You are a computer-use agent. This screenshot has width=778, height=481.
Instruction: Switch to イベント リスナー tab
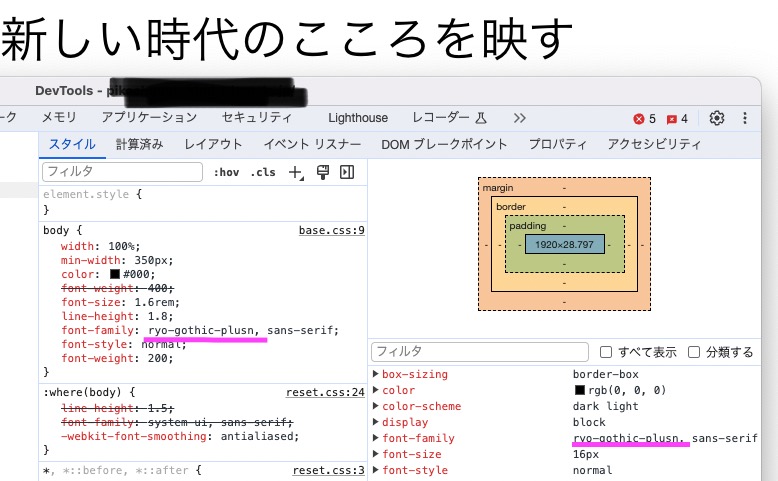[x=312, y=144]
